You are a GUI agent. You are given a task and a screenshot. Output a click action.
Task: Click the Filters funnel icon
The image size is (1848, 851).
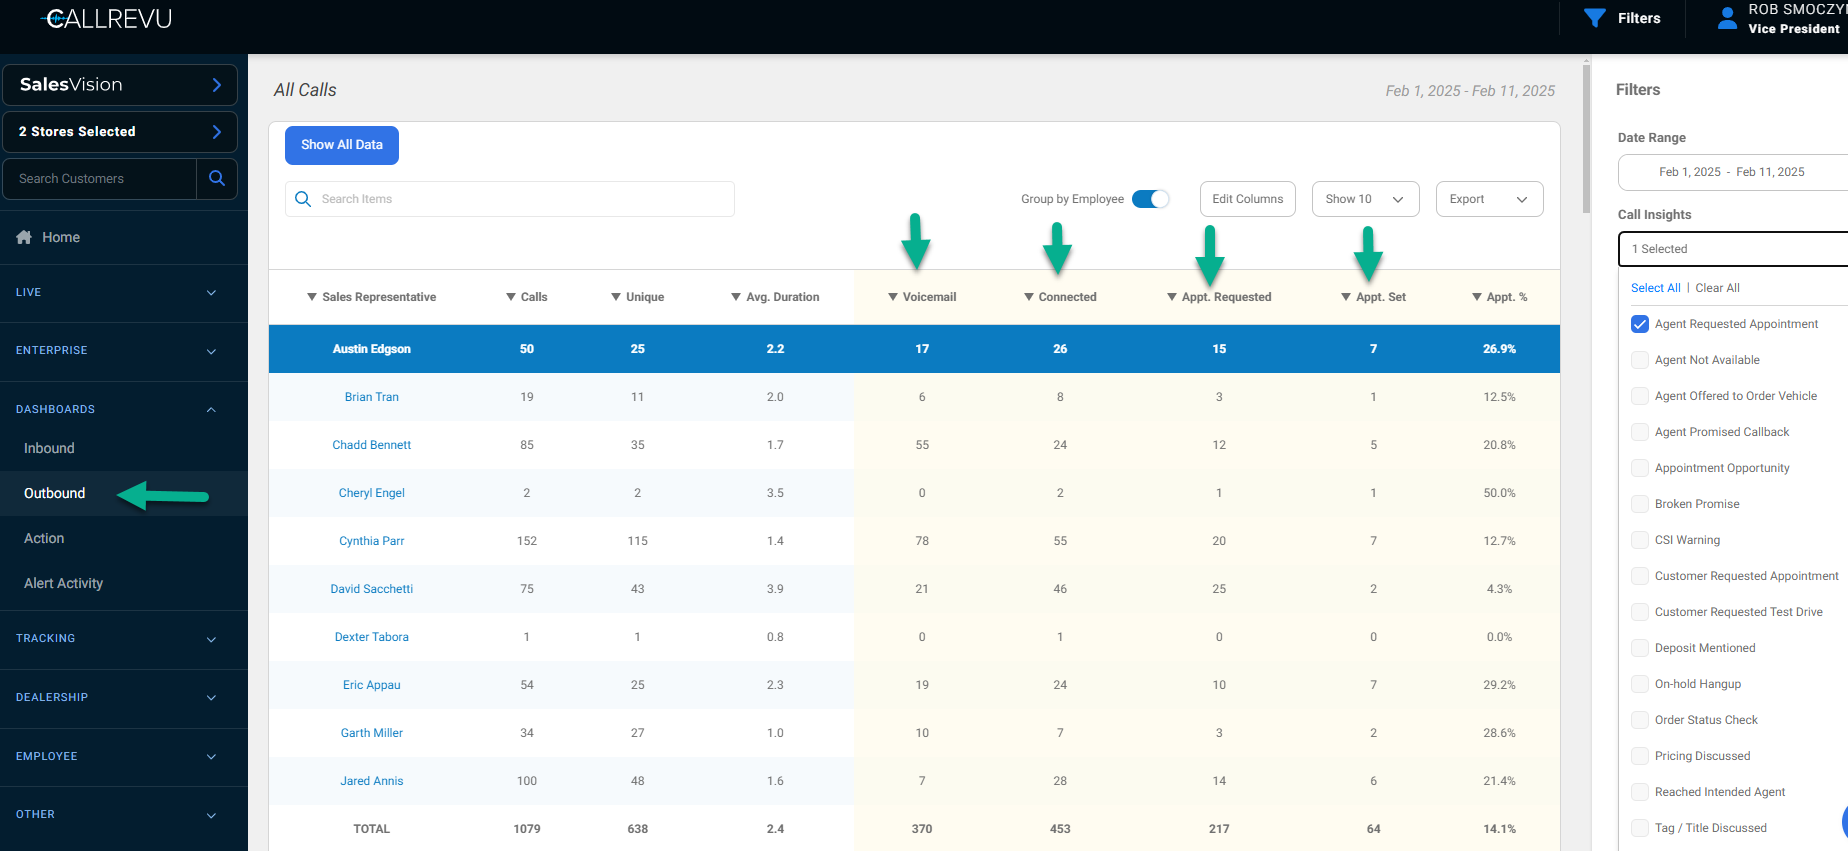click(x=1595, y=18)
